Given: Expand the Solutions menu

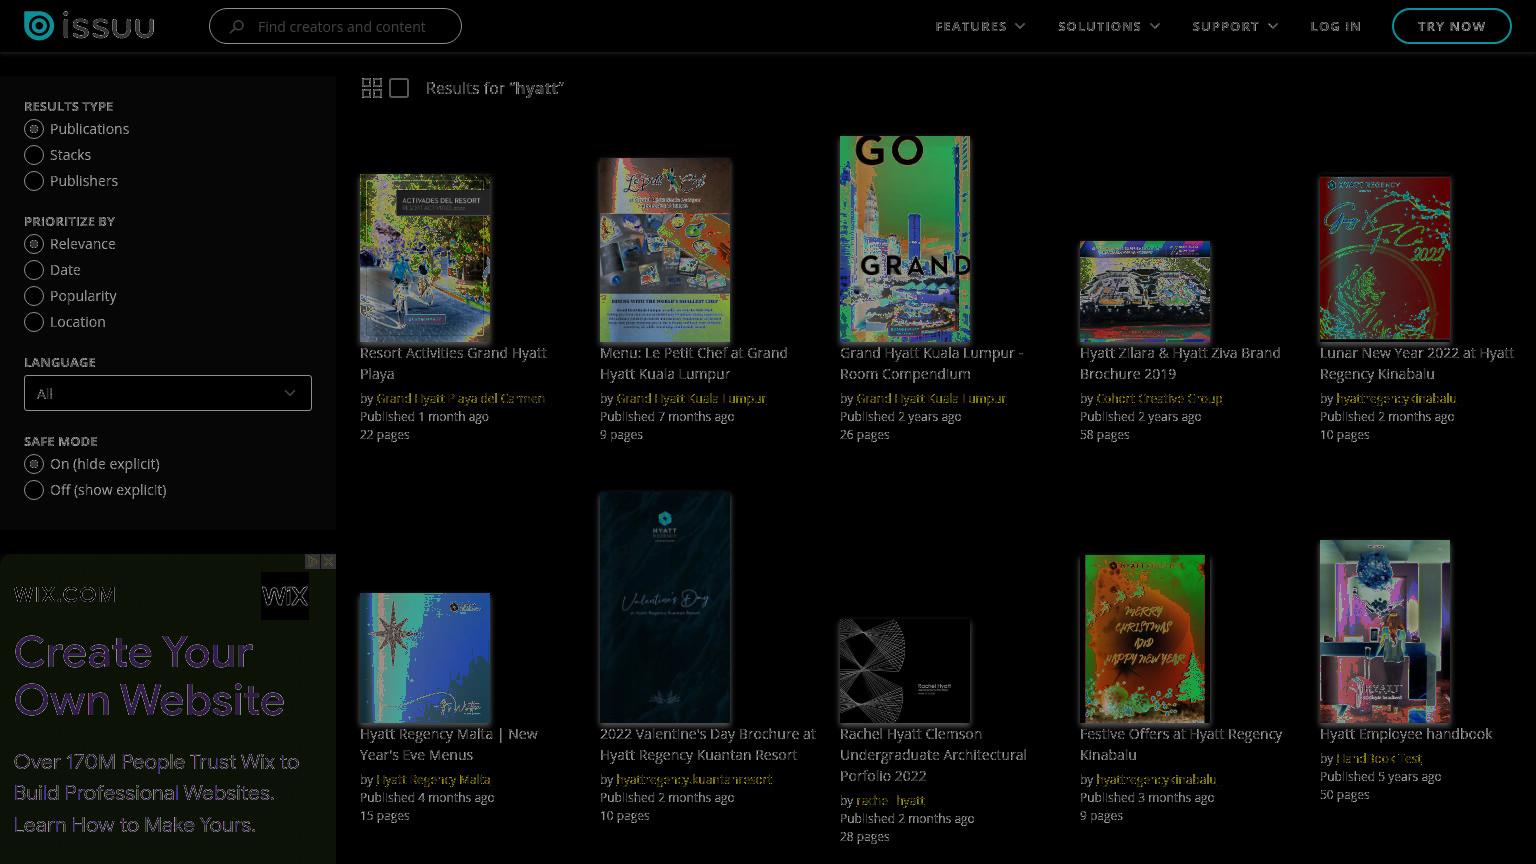Looking at the screenshot, I should [x=1109, y=26].
